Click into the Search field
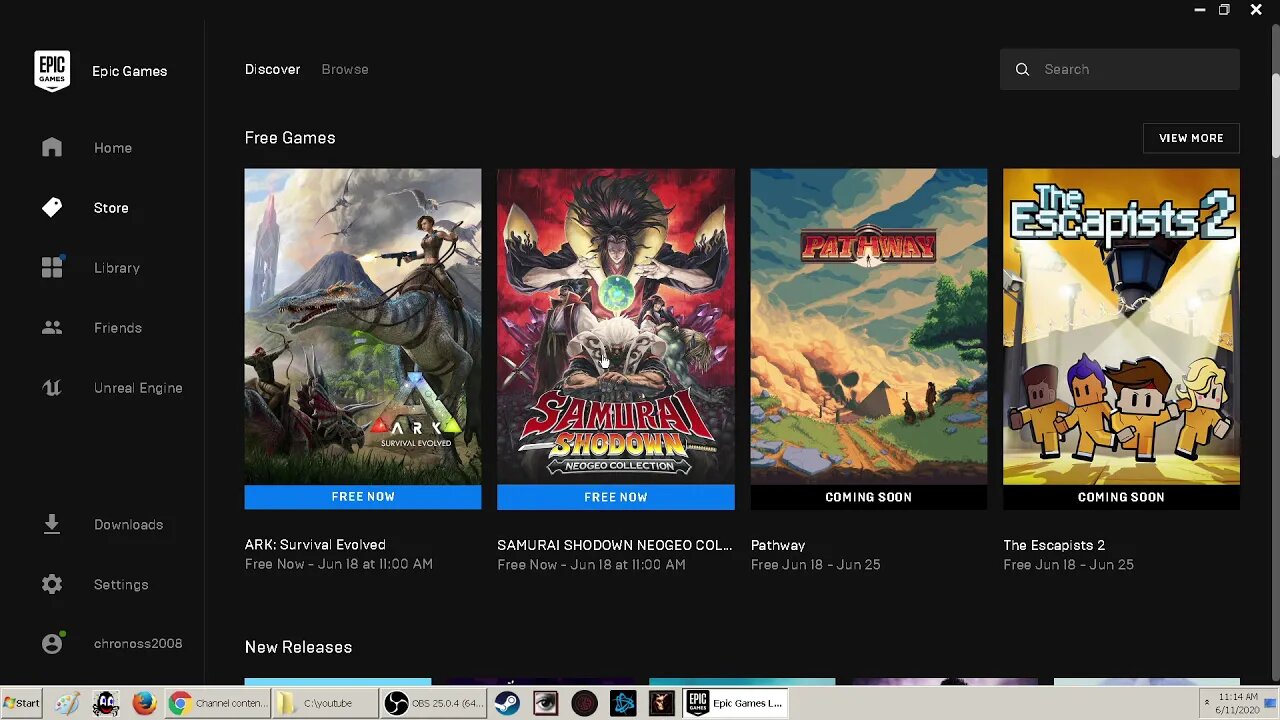This screenshot has width=1280, height=720. coord(1120,69)
